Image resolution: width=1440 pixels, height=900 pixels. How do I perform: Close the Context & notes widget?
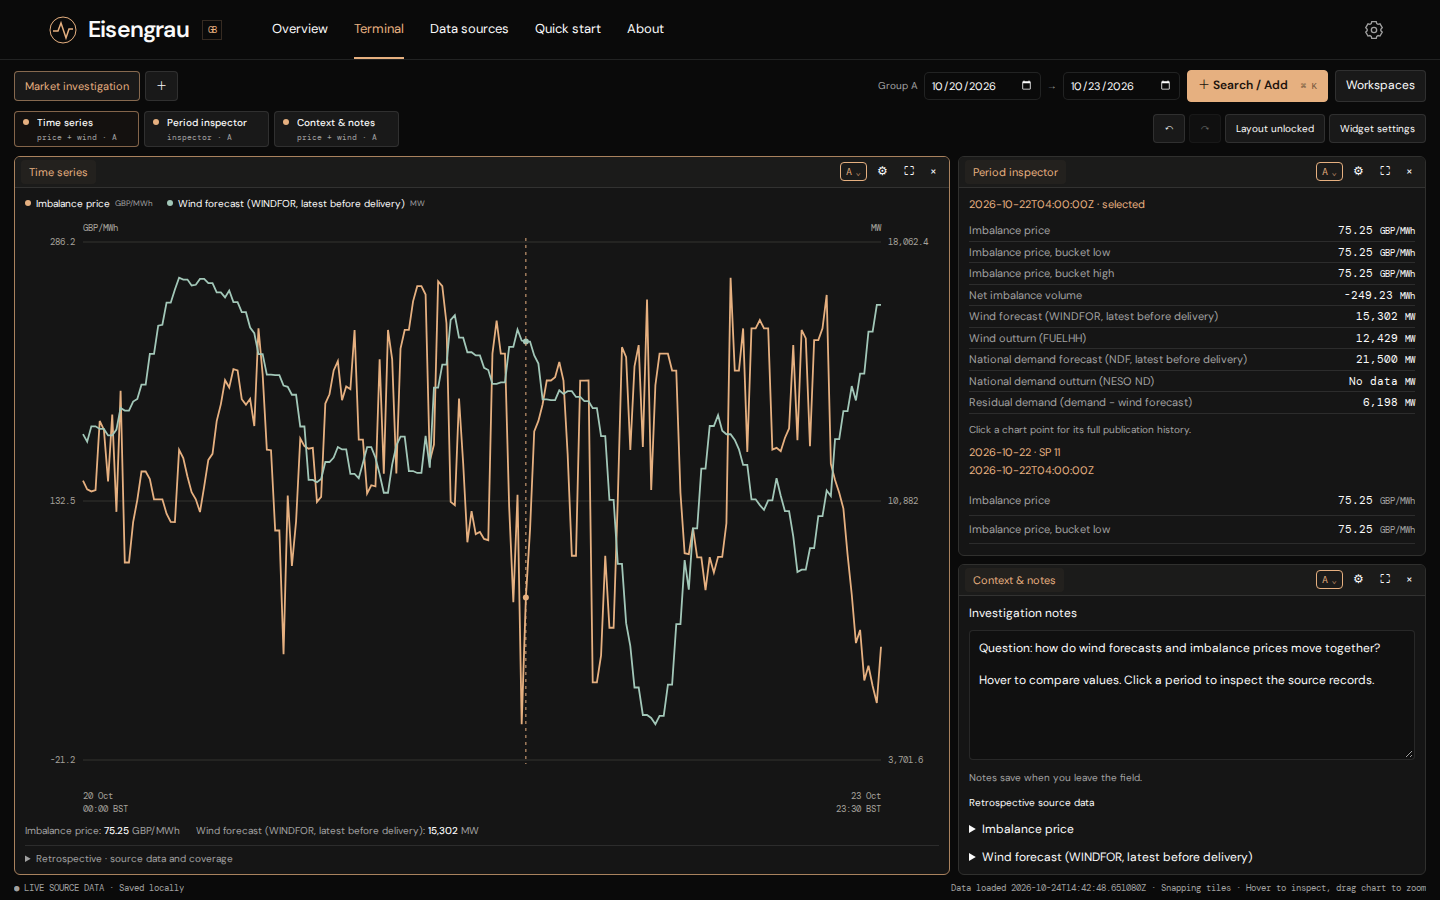coord(1410,579)
